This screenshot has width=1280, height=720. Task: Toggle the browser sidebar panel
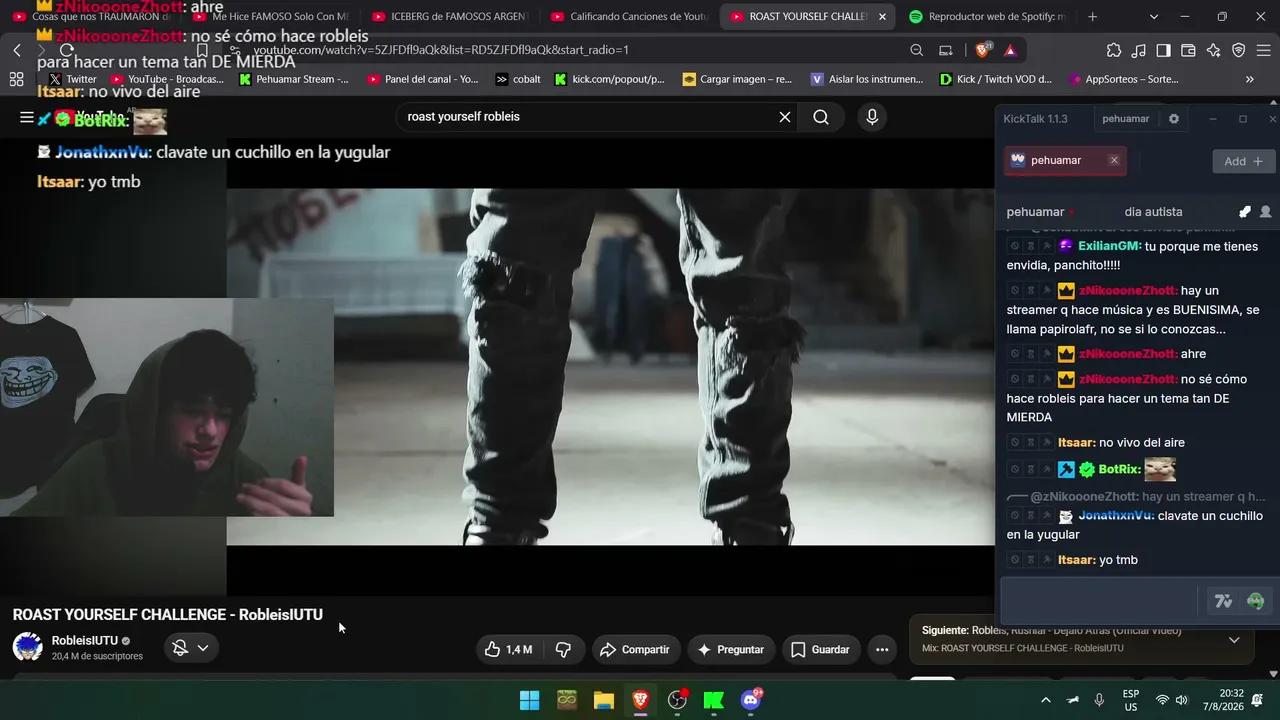(1163, 50)
